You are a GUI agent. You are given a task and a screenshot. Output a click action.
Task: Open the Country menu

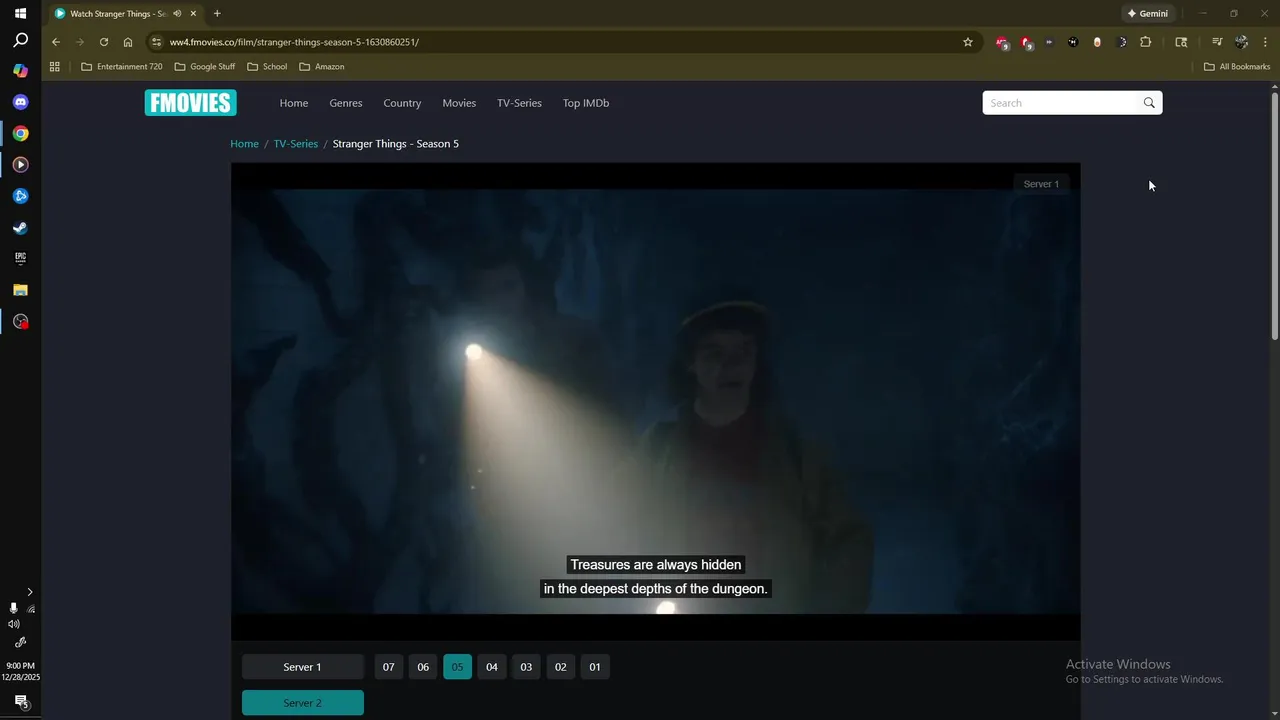pyautogui.click(x=402, y=103)
